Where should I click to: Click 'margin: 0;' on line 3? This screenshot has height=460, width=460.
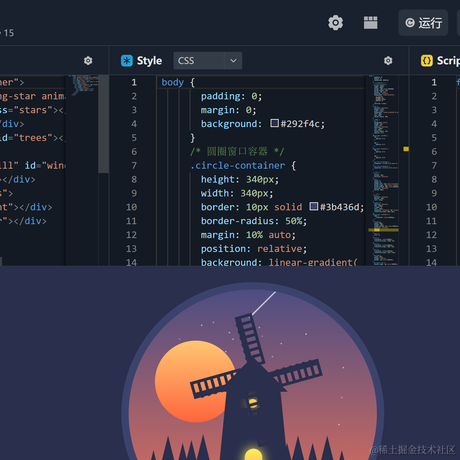tap(228, 110)
